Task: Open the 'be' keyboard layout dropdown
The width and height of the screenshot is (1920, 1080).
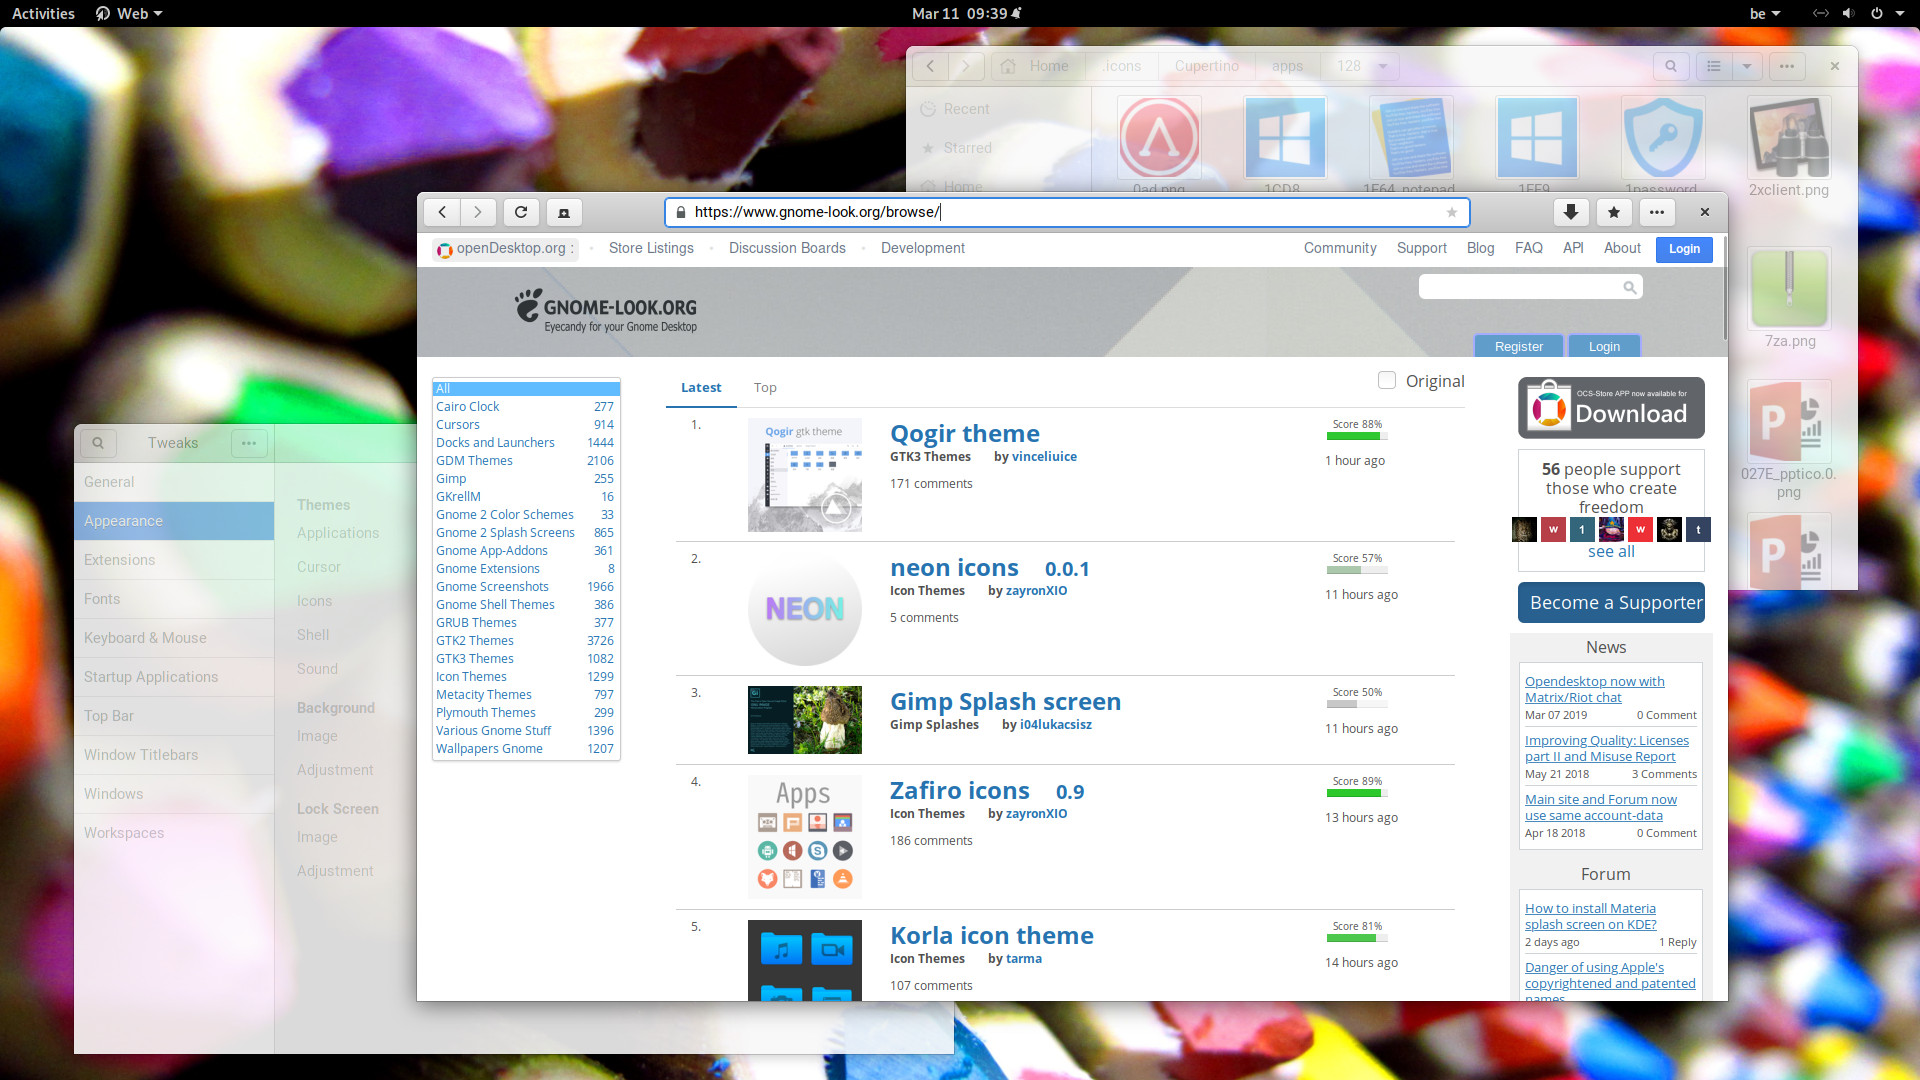Action: tap(1764, 13)
